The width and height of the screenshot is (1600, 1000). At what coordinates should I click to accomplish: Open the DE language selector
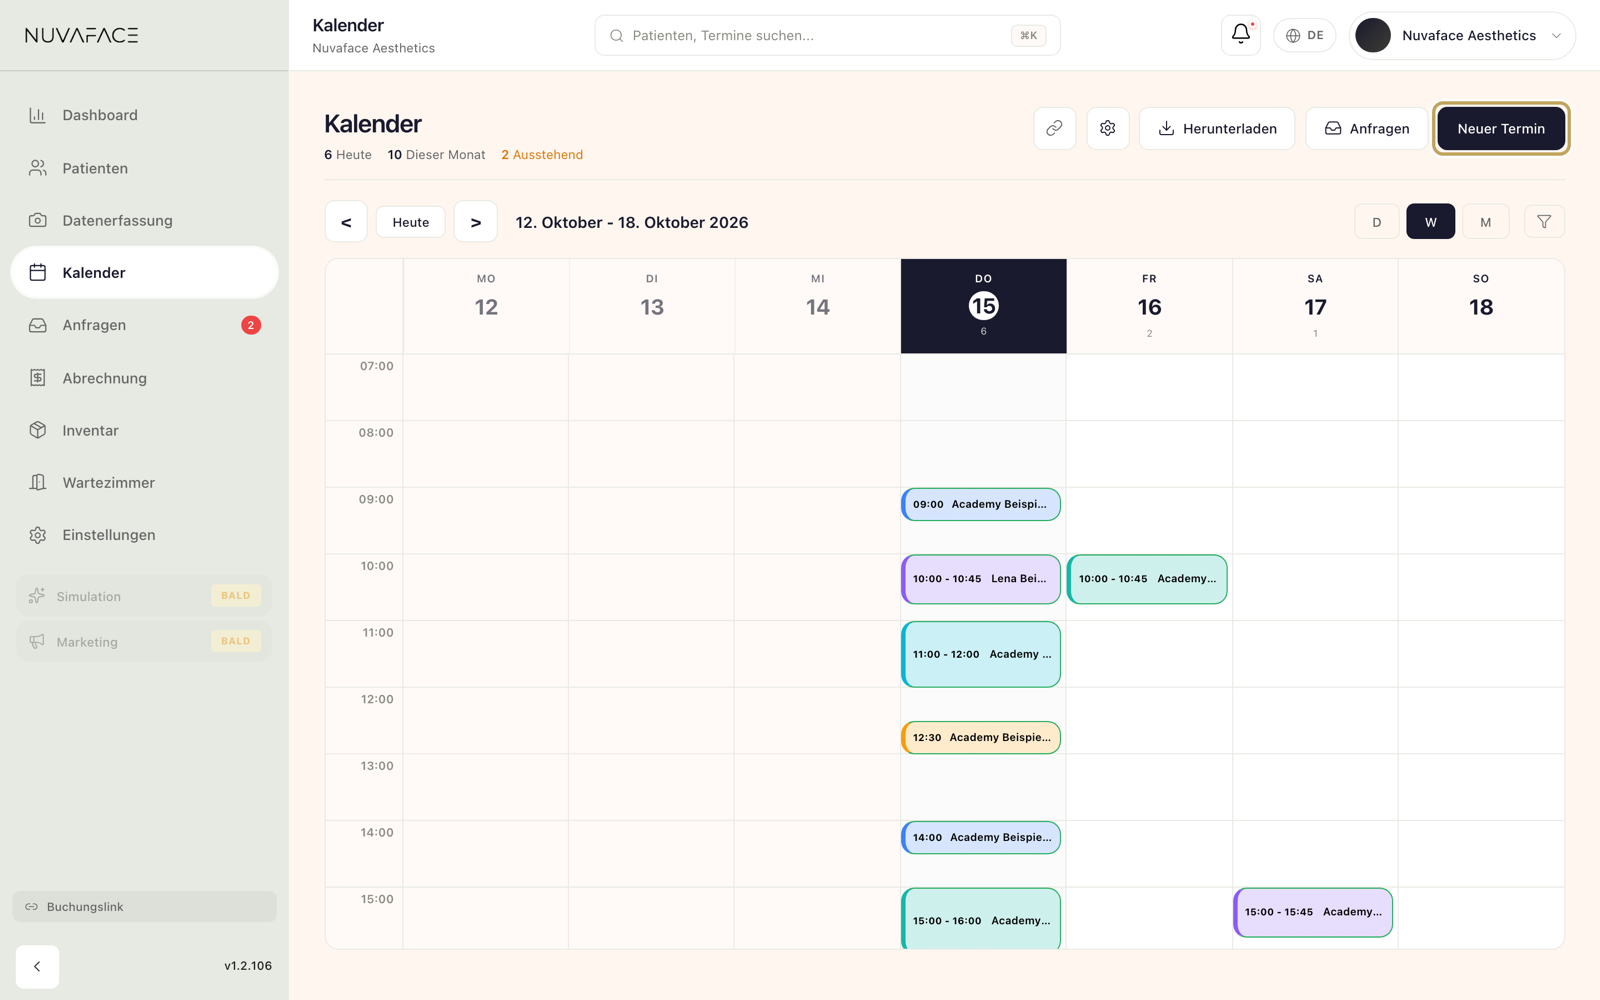coord(1304,35)
